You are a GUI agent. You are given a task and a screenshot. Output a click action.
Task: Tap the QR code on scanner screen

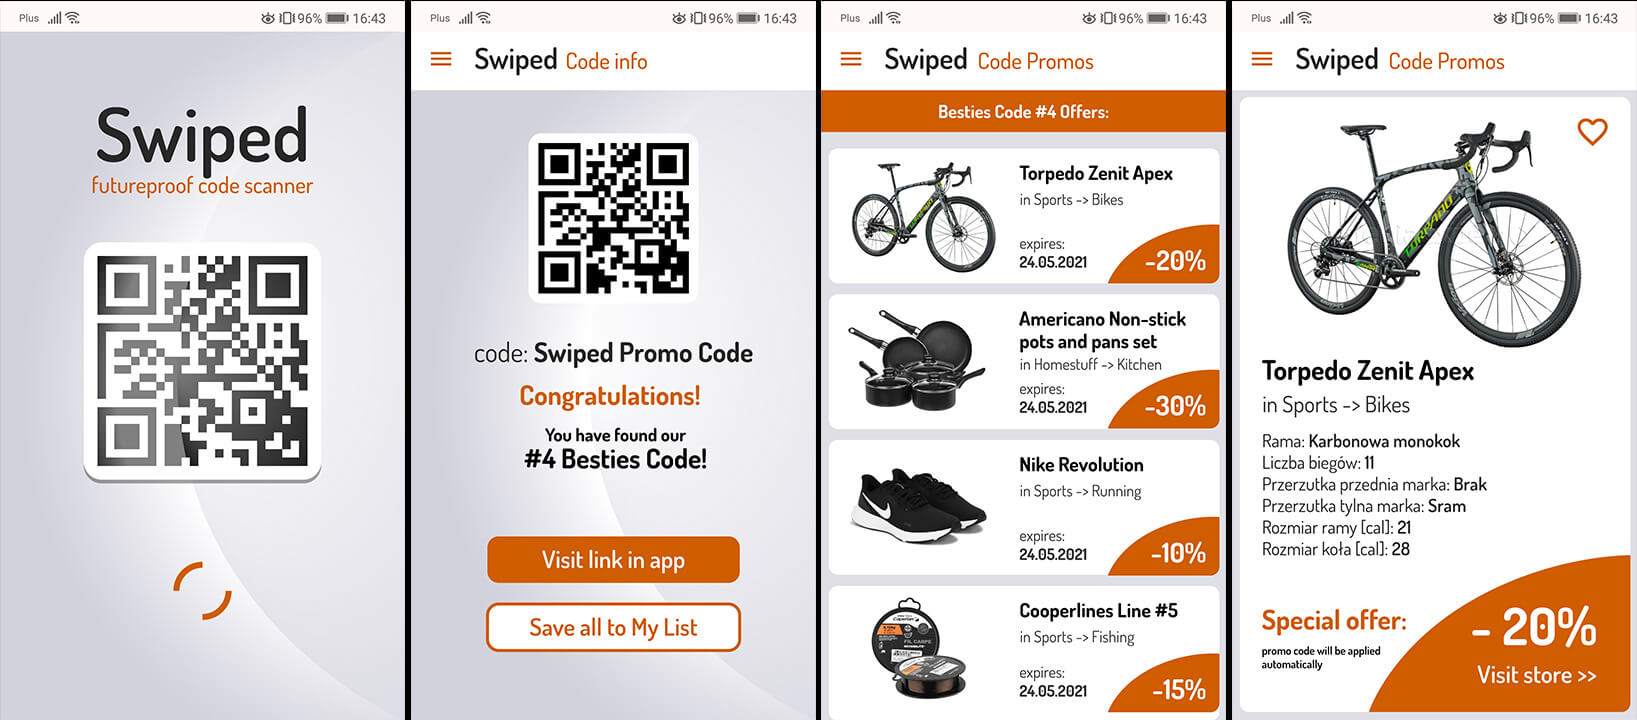(202, 361)
